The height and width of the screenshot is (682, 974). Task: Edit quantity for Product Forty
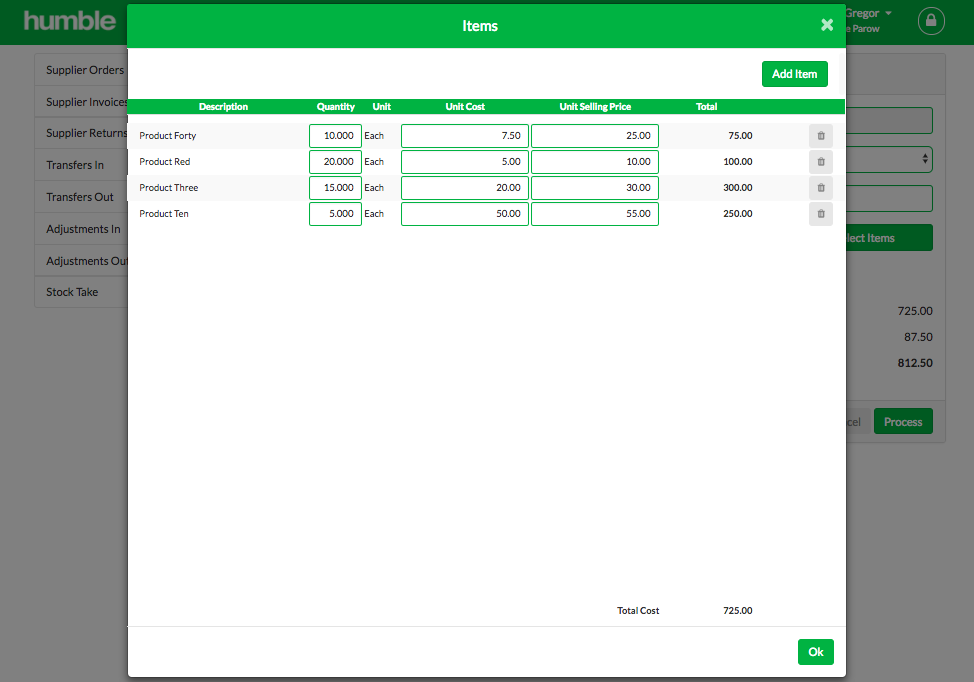(x=335, y=136)
